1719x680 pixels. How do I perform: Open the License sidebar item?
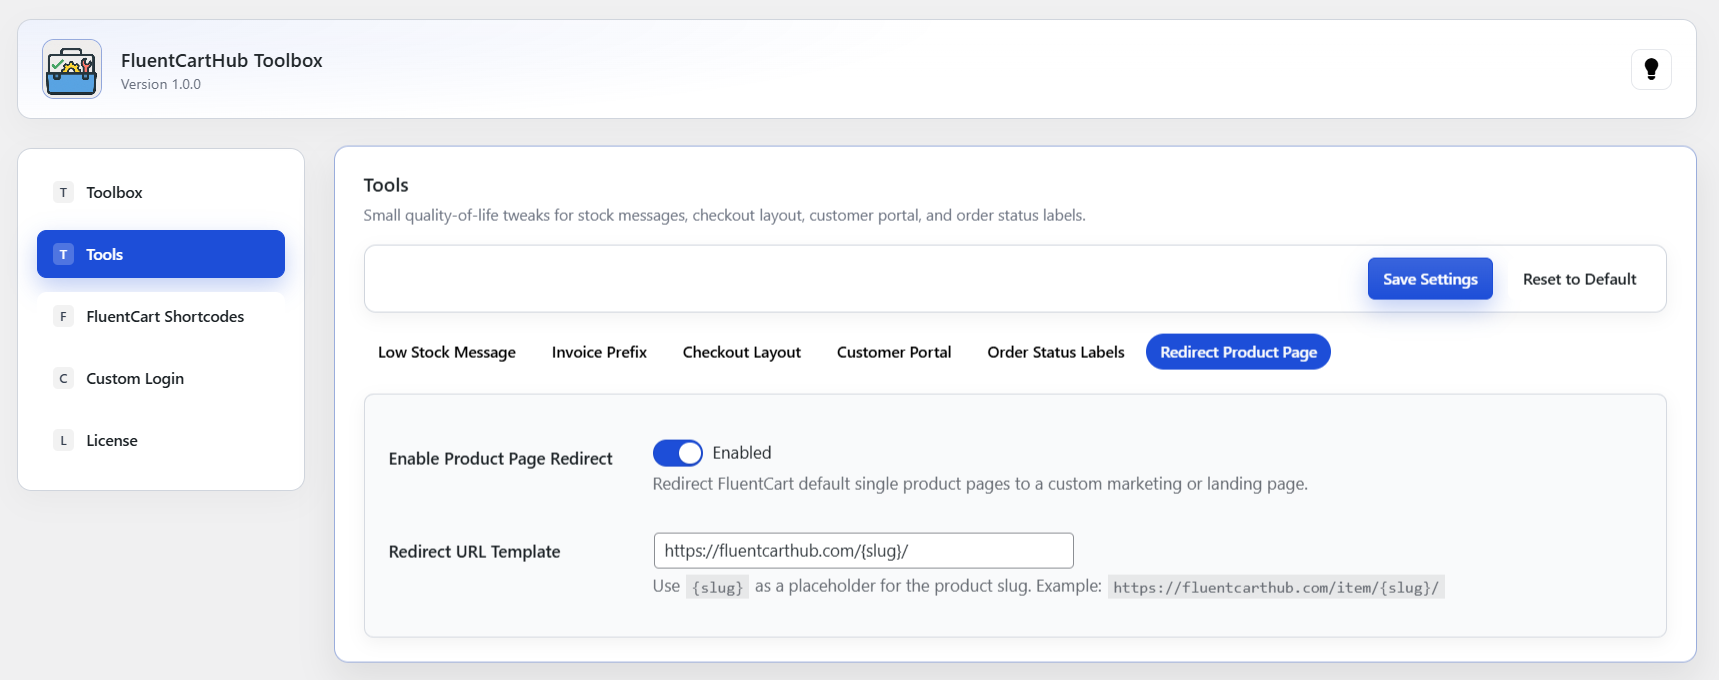click(x=112, y=440)
